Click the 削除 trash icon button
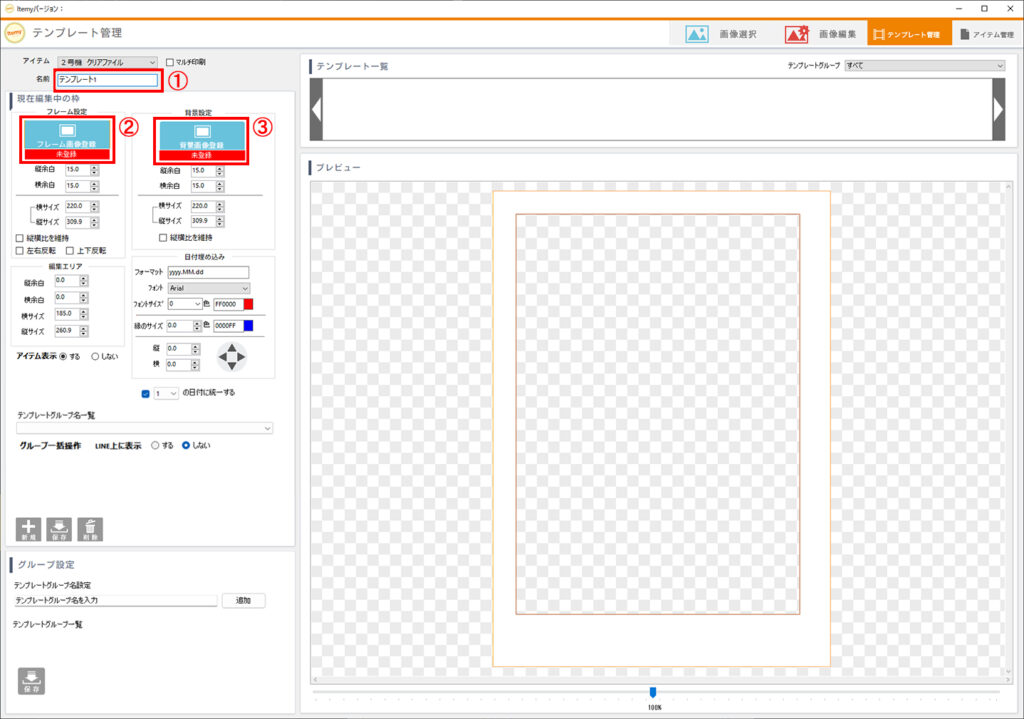The height and width of the screenshot is (719, 1024). coord(90,529)
